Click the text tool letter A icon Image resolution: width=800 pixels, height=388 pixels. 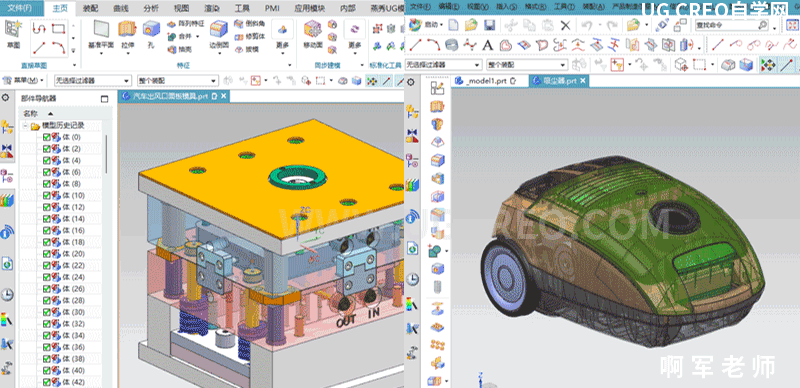[488, 45]
